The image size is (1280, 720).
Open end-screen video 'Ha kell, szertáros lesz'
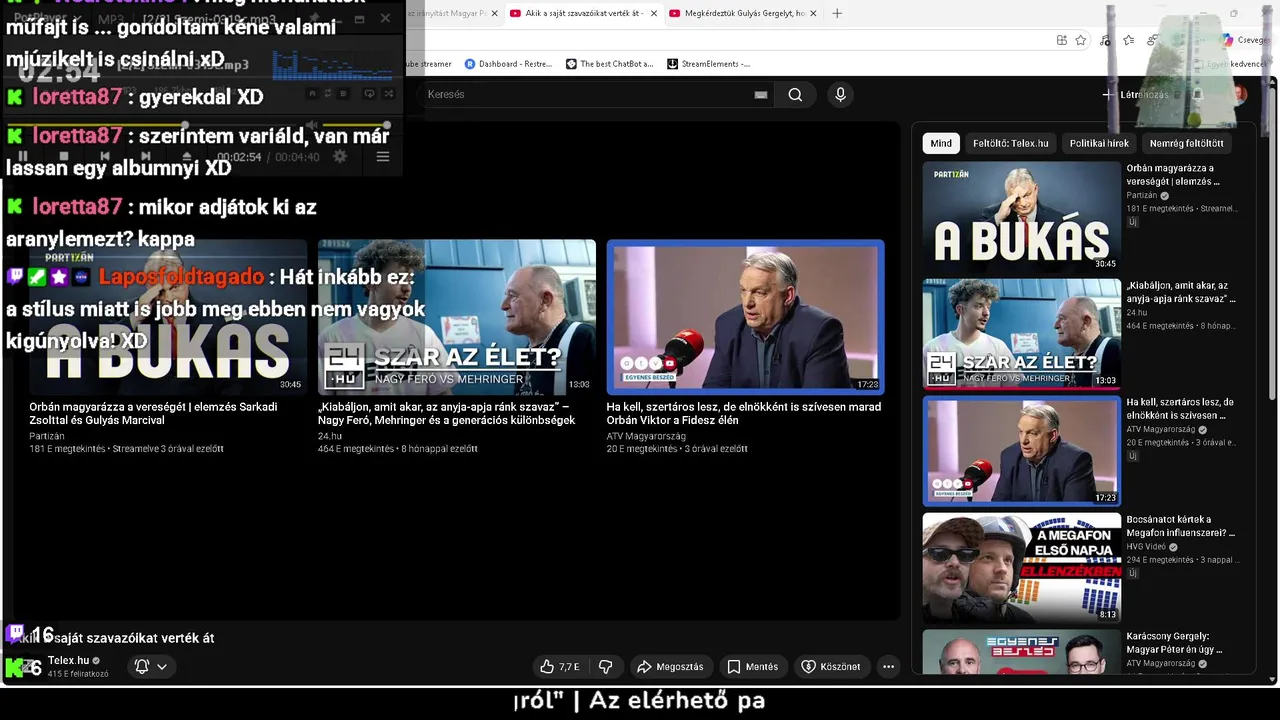coord(745,317)
